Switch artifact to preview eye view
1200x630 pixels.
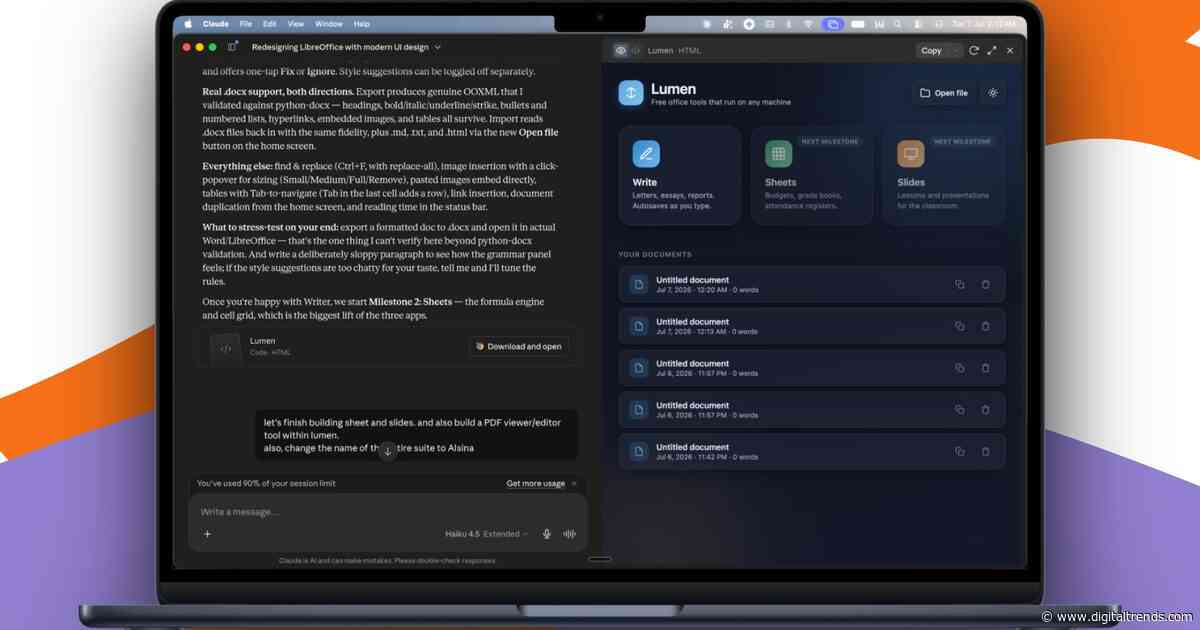coord(621,50)
